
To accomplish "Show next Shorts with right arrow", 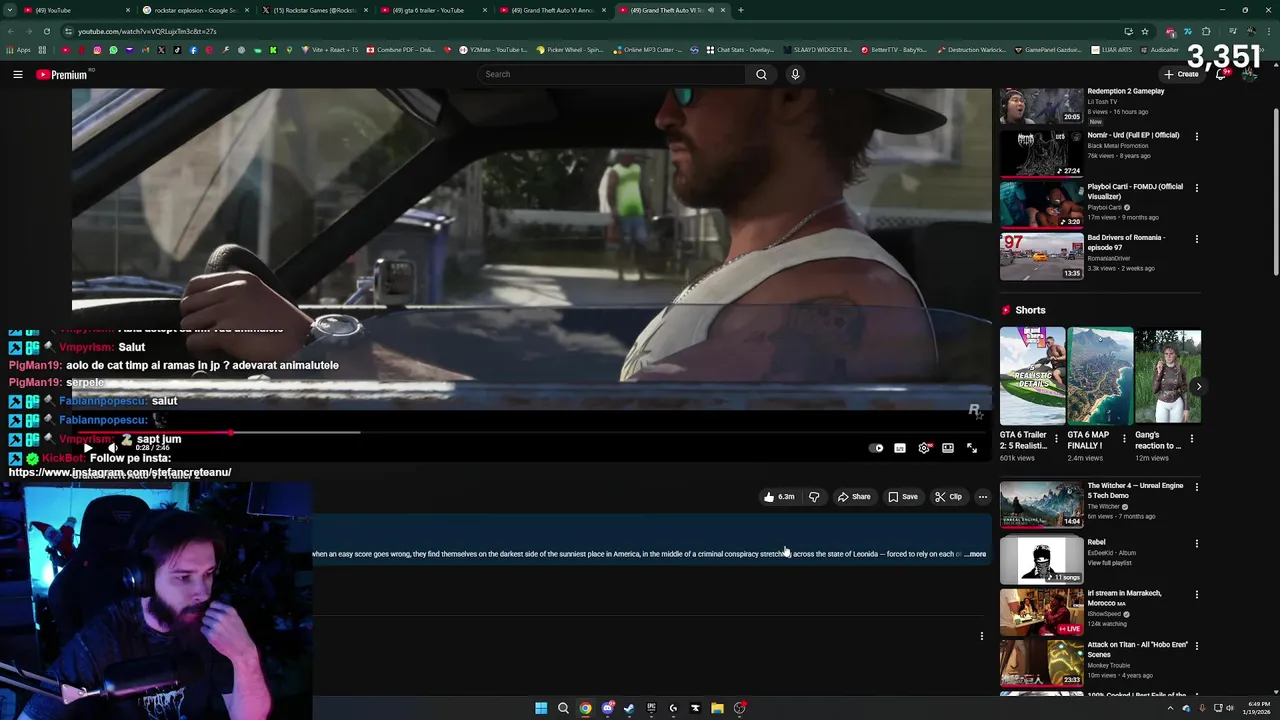I will [x=1198, y=386].
